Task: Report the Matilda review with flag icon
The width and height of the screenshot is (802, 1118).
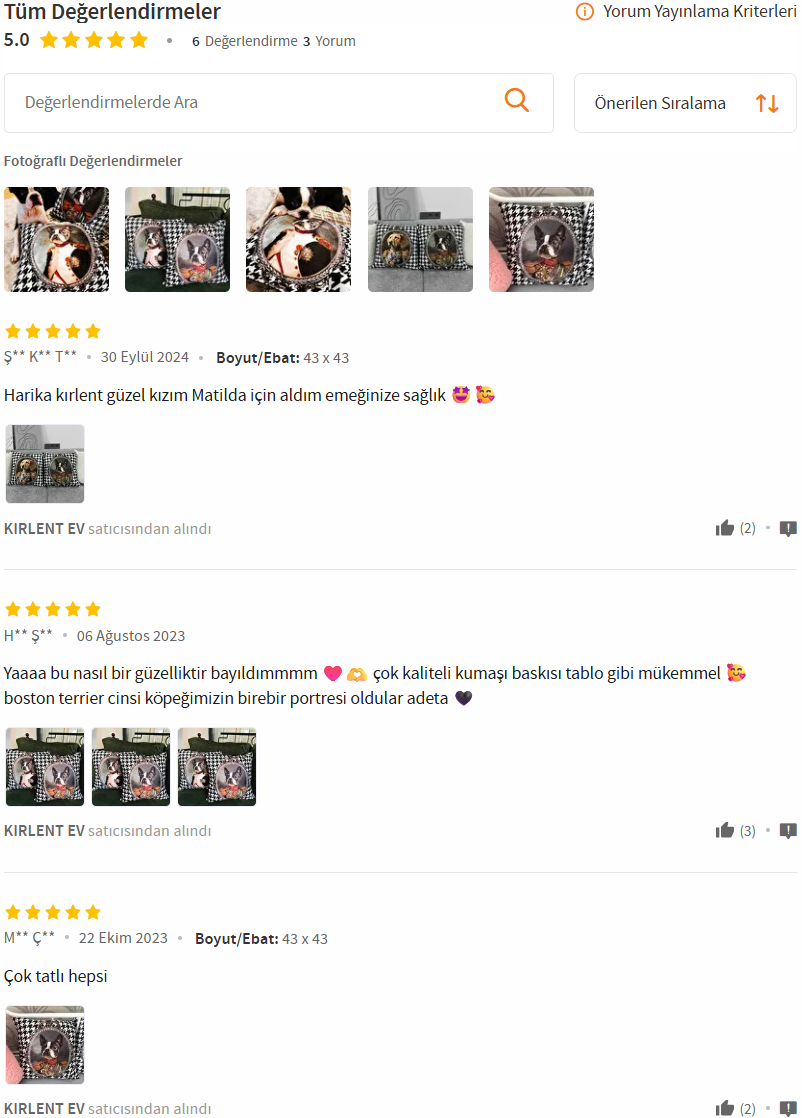Action: point(788,528)
